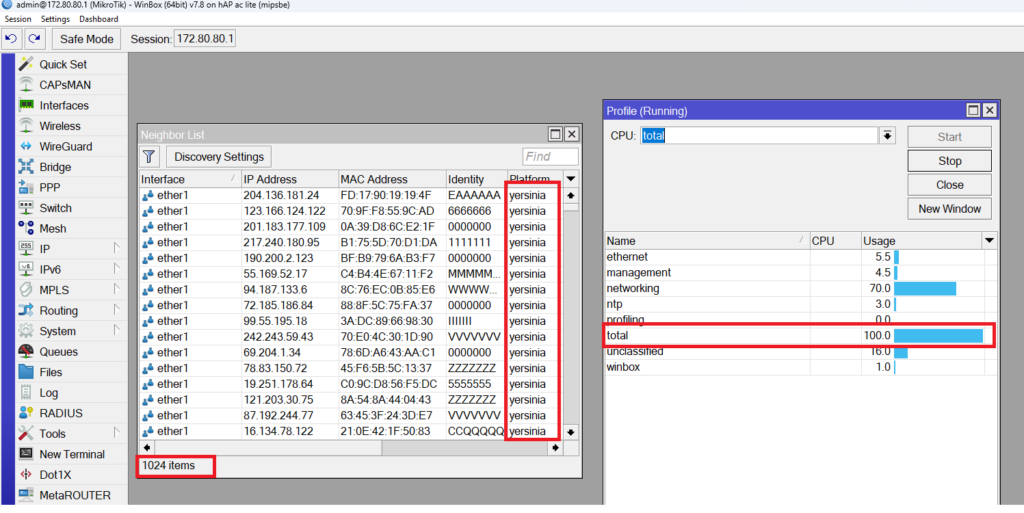This screenshot has width=1024, height=513.
Task: Expand the Routing submenu
Action: 116,310
